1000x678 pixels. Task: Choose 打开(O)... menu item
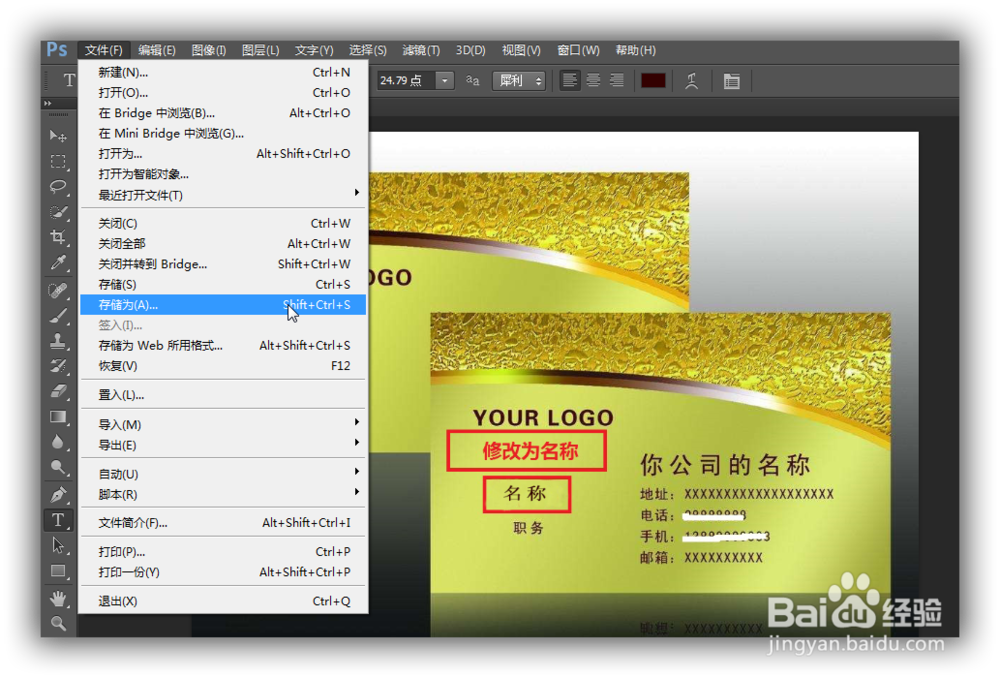tap(223, 92)
